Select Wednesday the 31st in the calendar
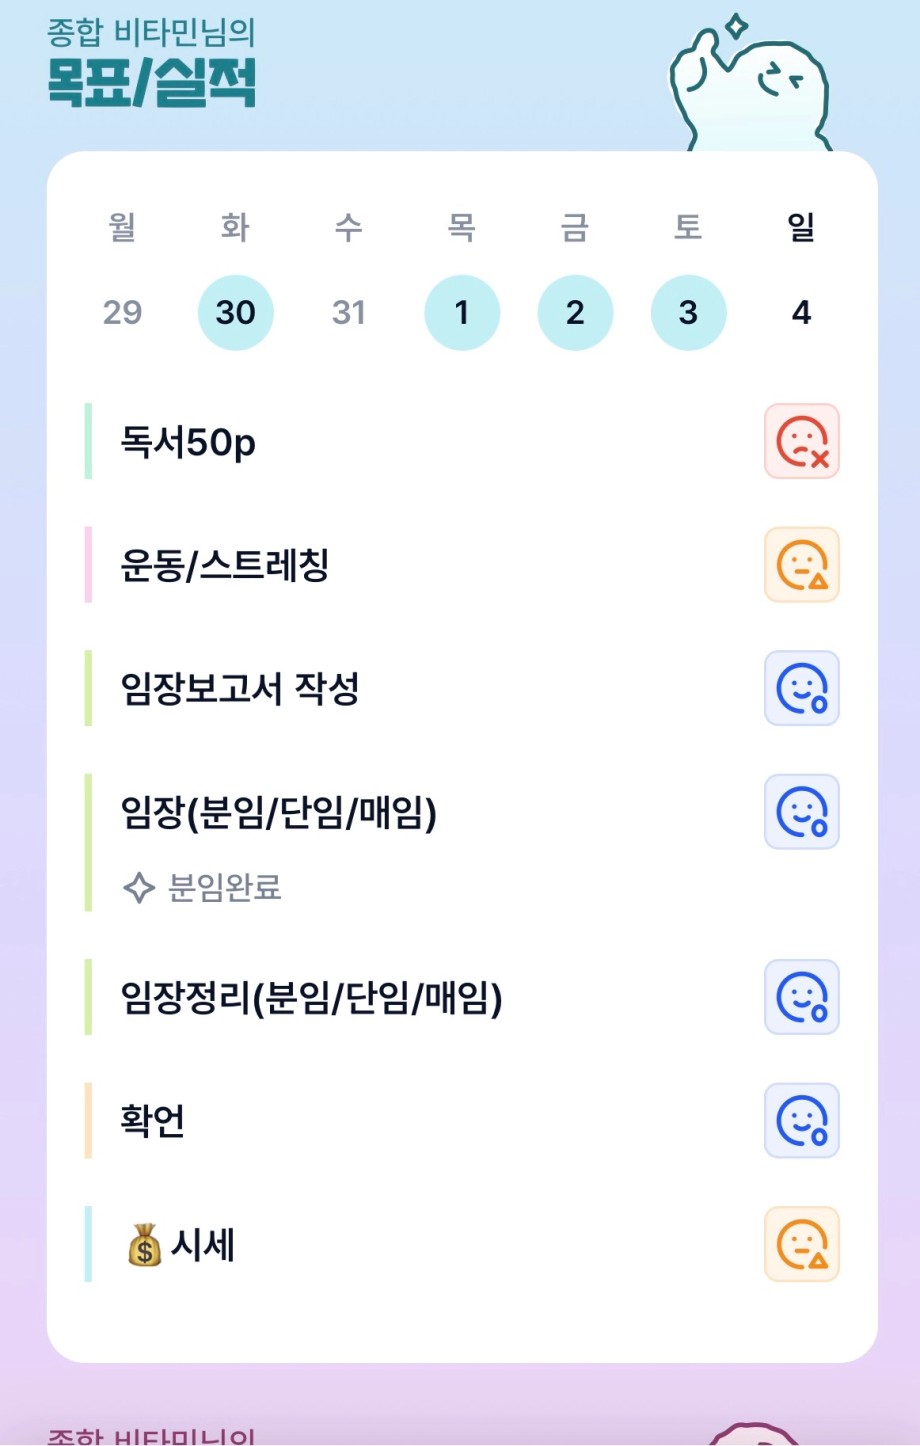Image resolution: width=920 pixels, height=1446 pixels. [x=348, y=313]
